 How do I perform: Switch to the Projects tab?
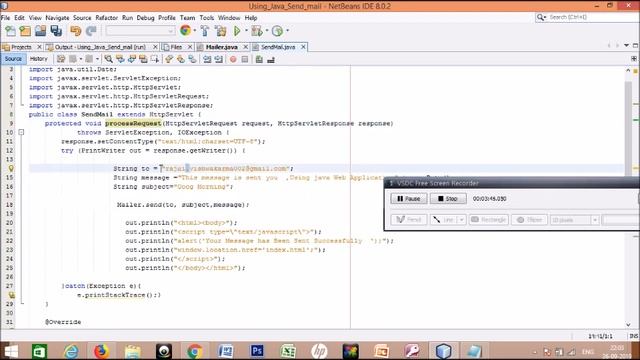pyautogui.click(x=21, y=47)
